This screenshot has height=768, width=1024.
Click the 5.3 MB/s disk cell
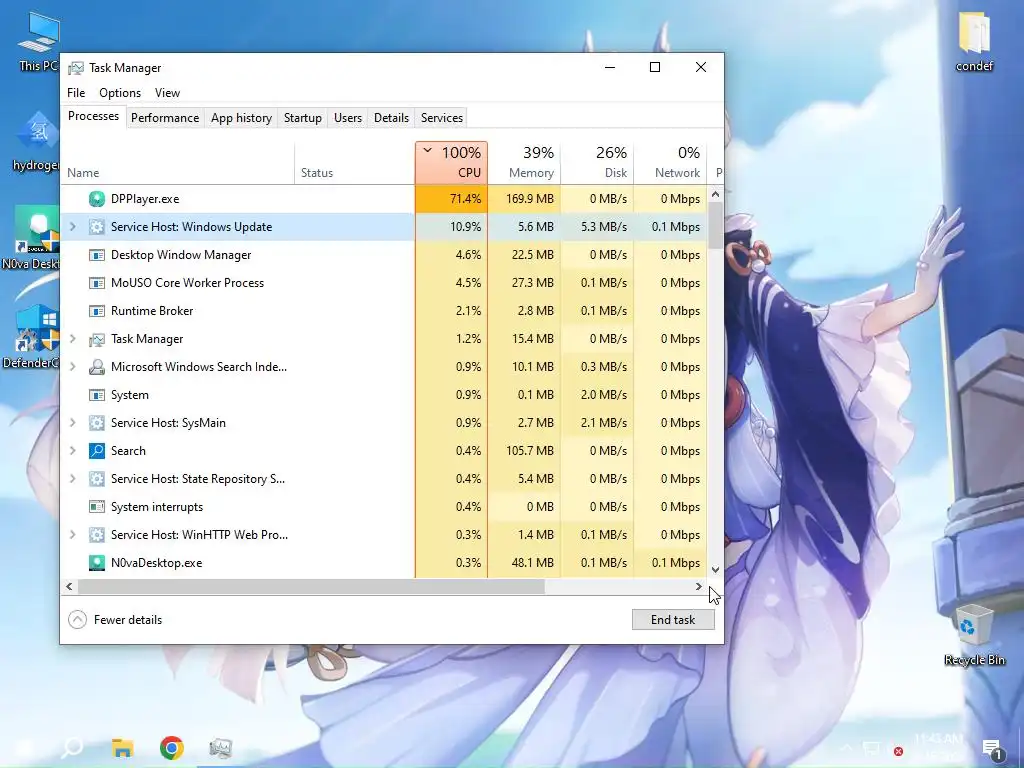pyautogui.click(x=597, y=227)
